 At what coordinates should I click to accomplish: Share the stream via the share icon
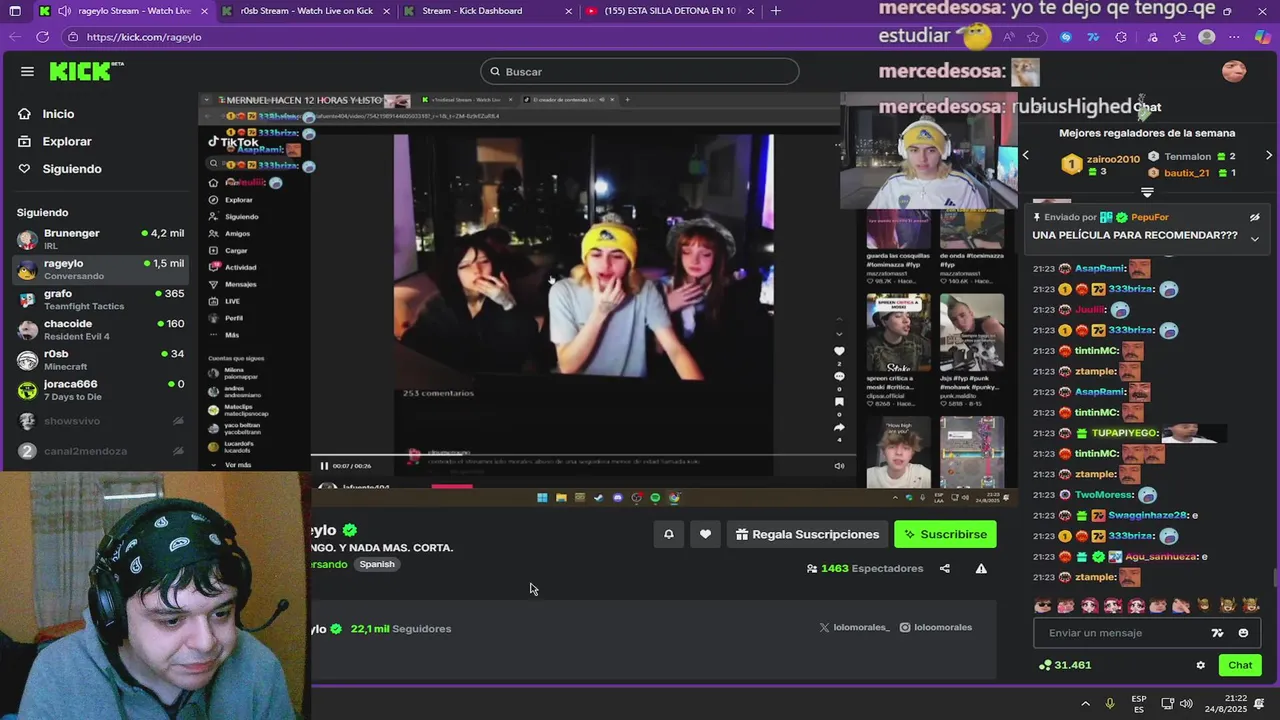pyautogui.click(x=944, y=568)
